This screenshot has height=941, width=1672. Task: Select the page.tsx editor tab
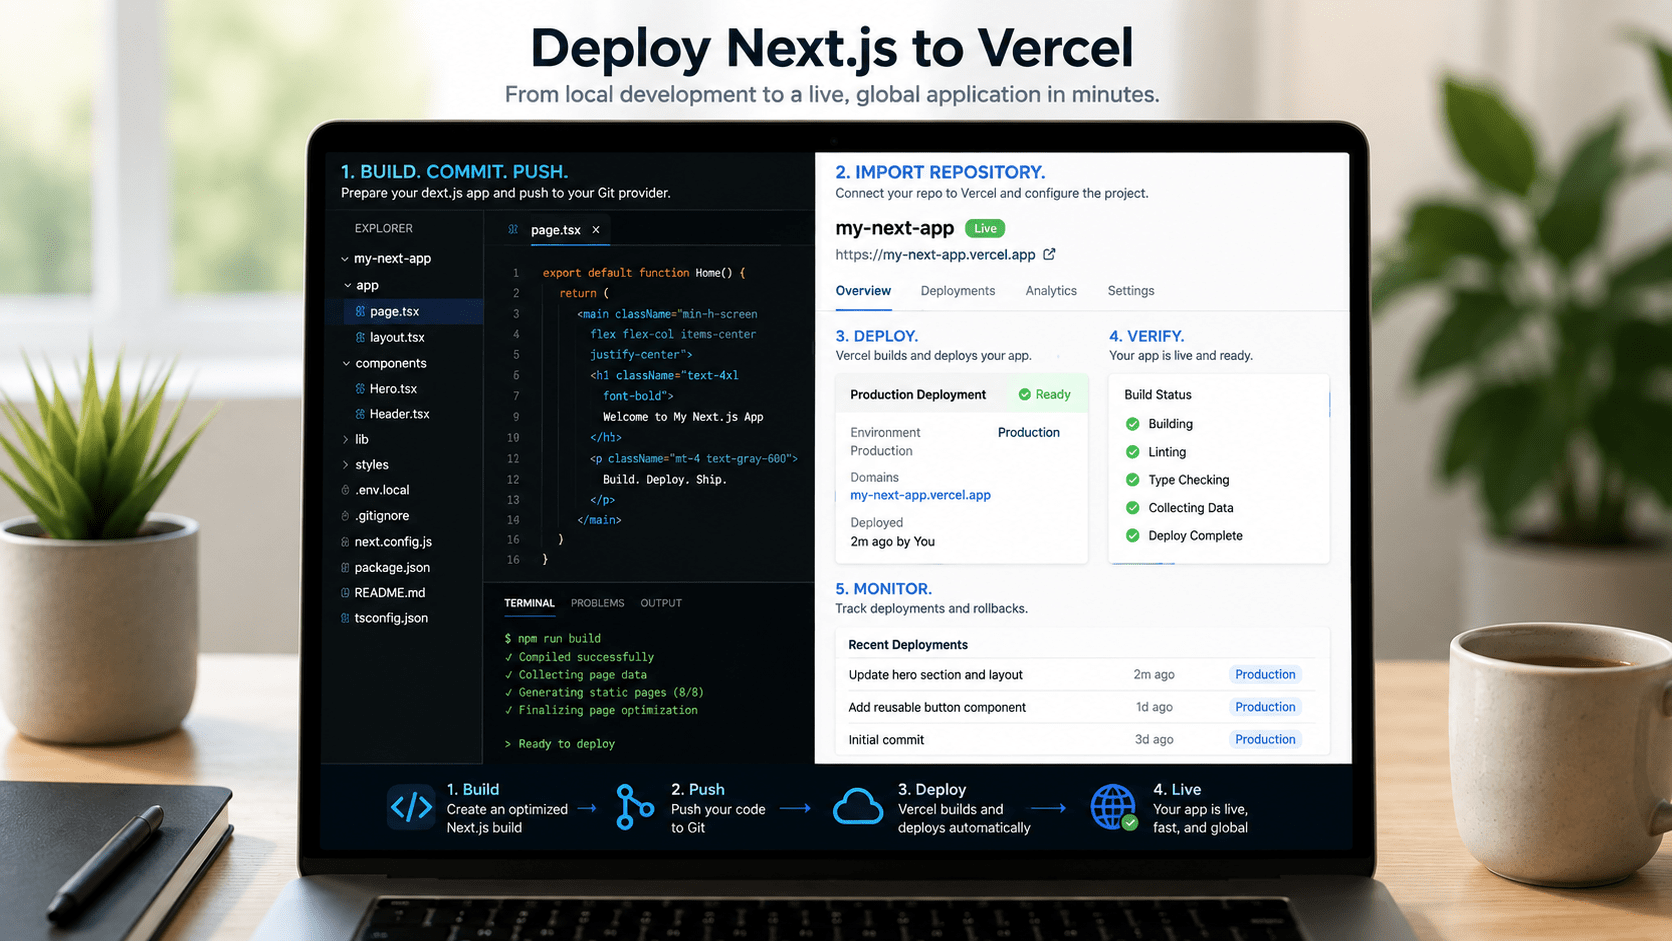pos(556,230)
